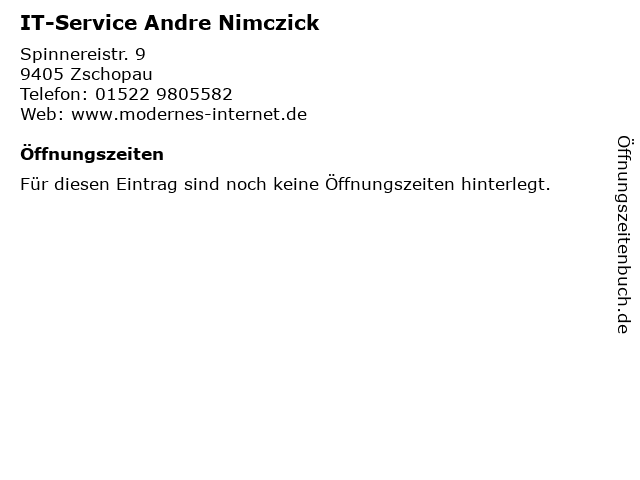Click the postal code 9405
The height and width of the screenshot is (480, 640).
pyautogui.click(x=42, y=74)
